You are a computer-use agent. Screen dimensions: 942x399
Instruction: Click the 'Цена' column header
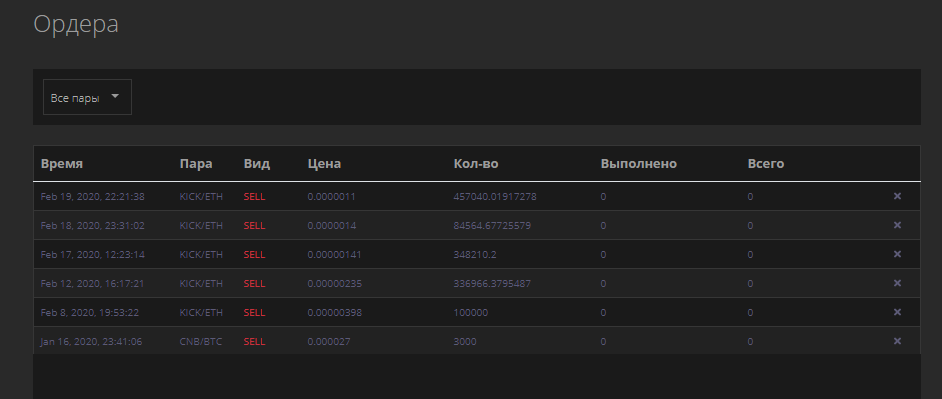pos(324,163)
